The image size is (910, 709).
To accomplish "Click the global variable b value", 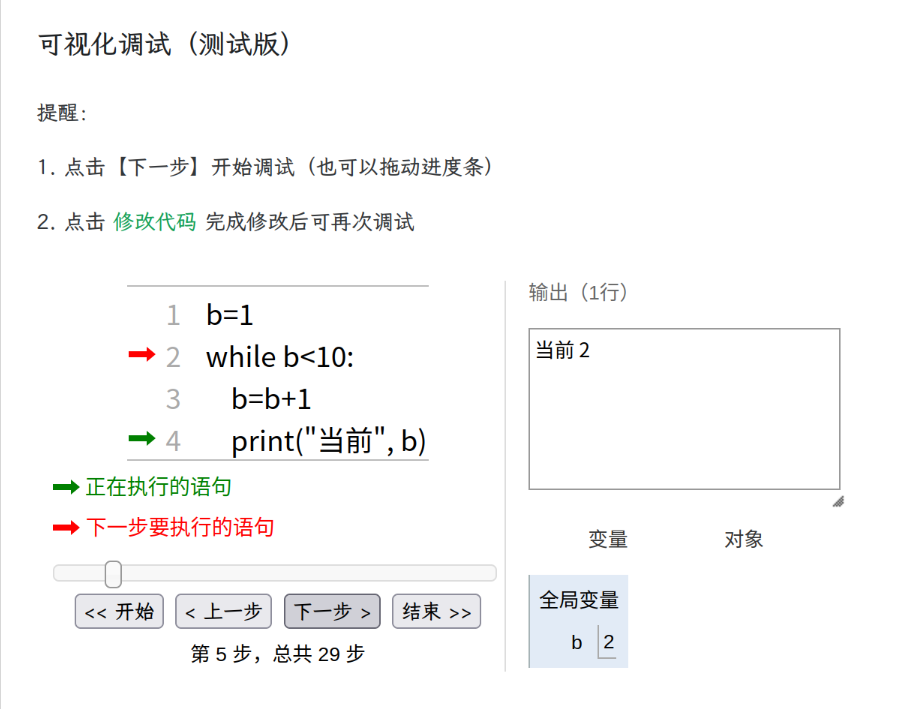I will tap(608, 642).
